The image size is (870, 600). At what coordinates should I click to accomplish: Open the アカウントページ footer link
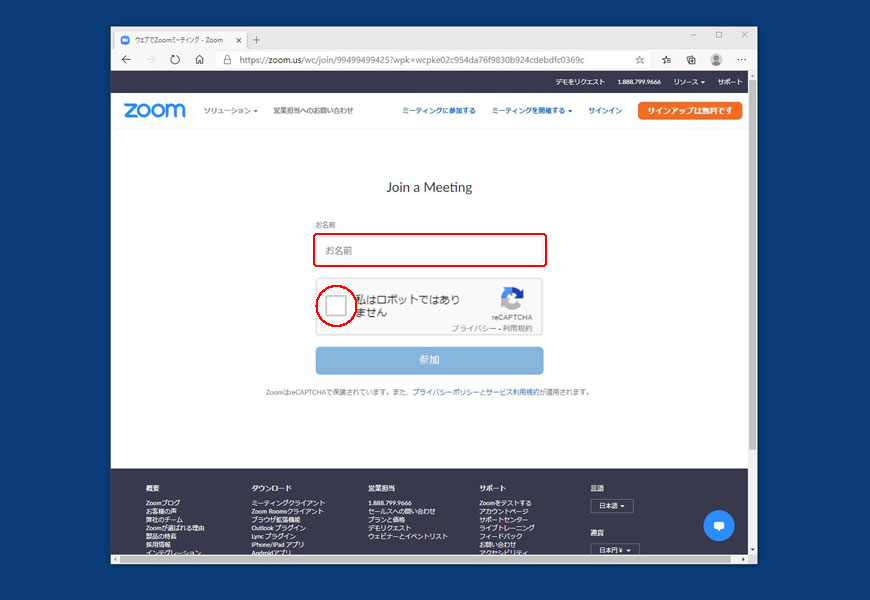coord(504,511)
